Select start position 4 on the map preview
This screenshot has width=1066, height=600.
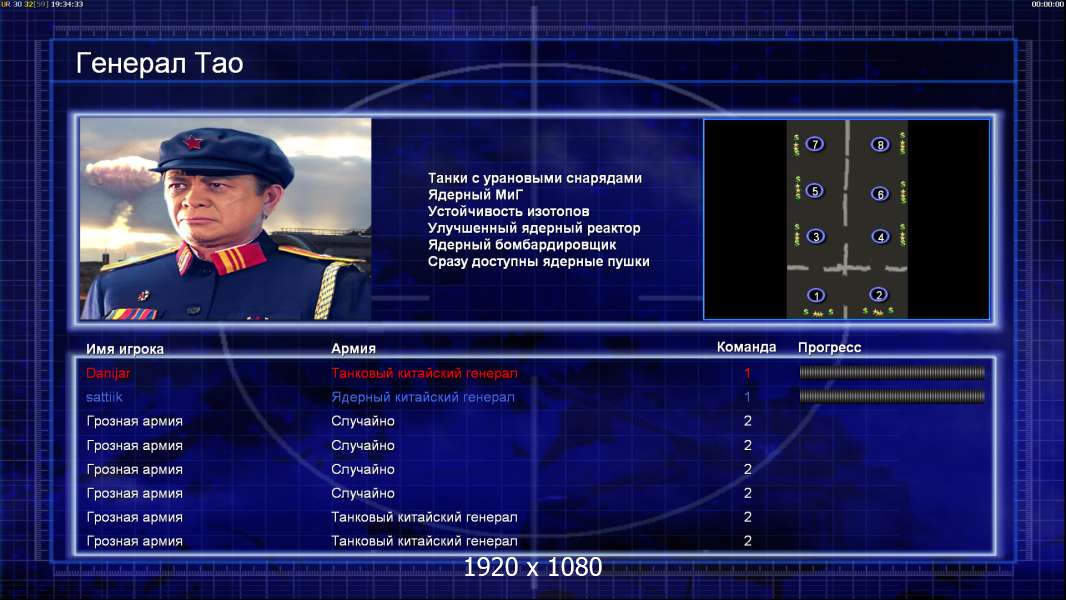[x=880, y=236]
